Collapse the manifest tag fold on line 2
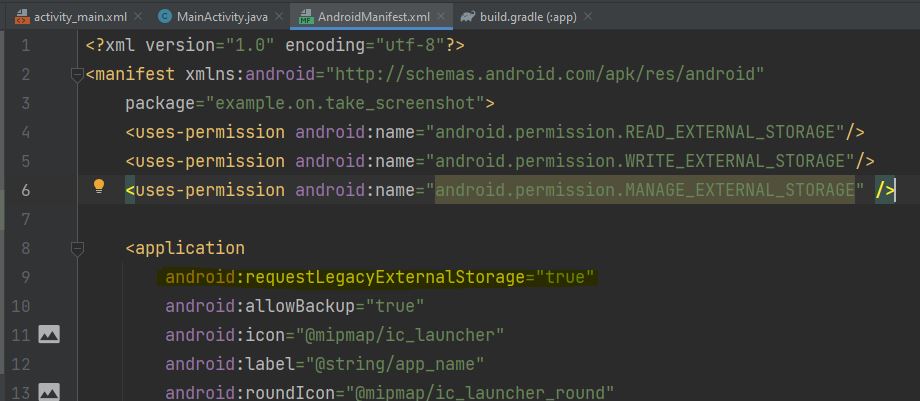Viewport: 920px width, 401px height. [x=77, y=75]
